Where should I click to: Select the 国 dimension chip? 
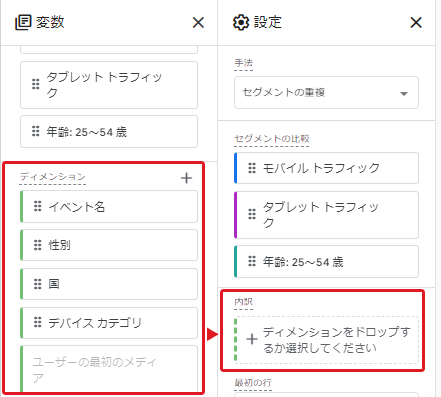(109, 284)
